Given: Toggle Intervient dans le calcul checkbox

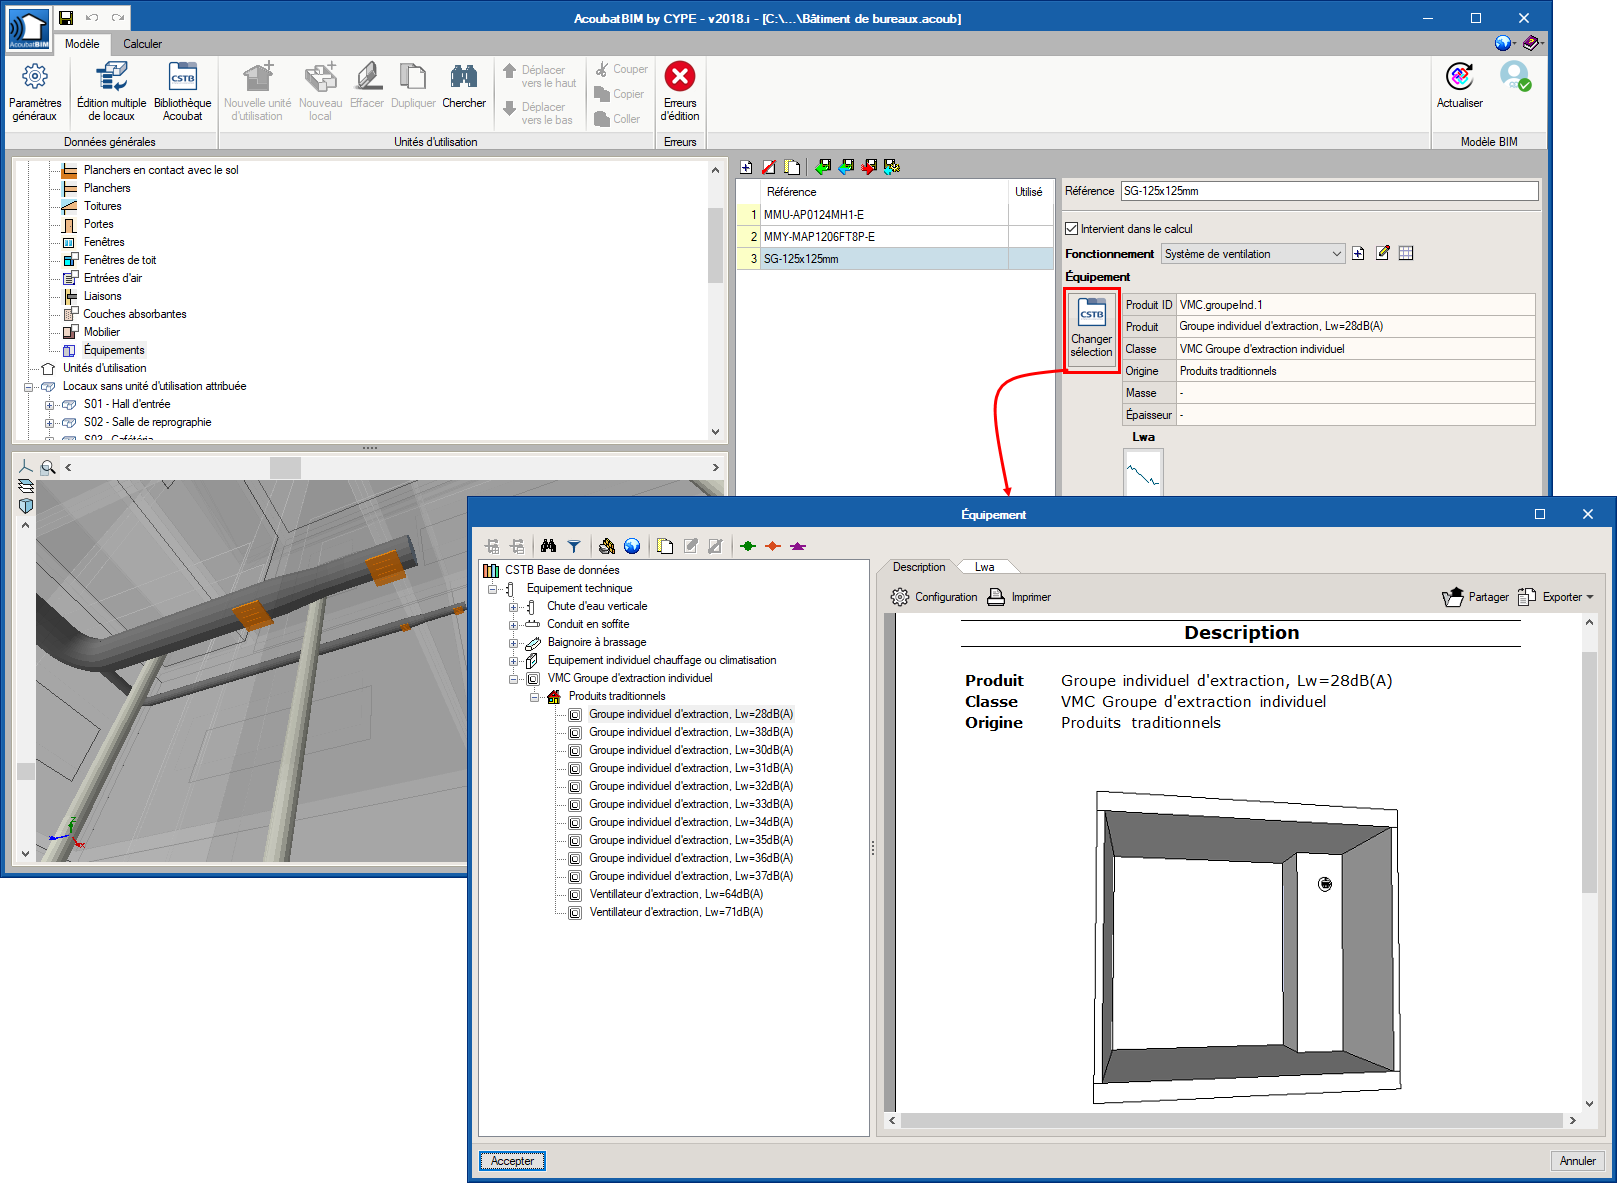Looking at the screenshot, I should (1071, 229).
